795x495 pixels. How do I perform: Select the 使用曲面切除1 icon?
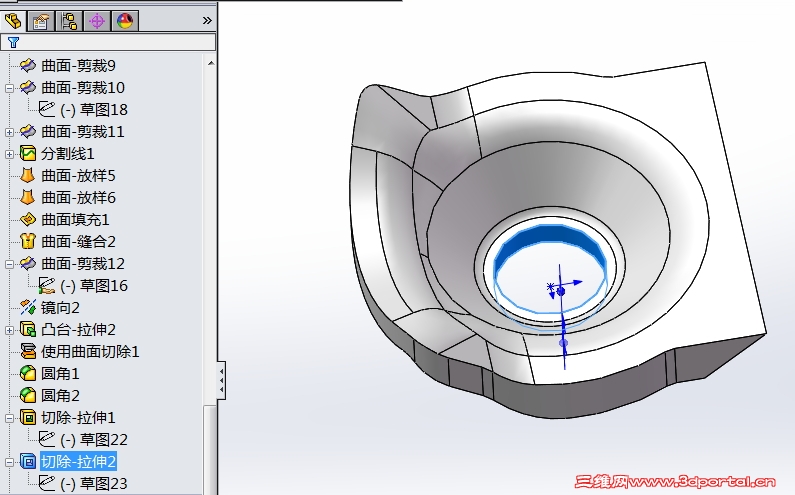coord(27,351)
